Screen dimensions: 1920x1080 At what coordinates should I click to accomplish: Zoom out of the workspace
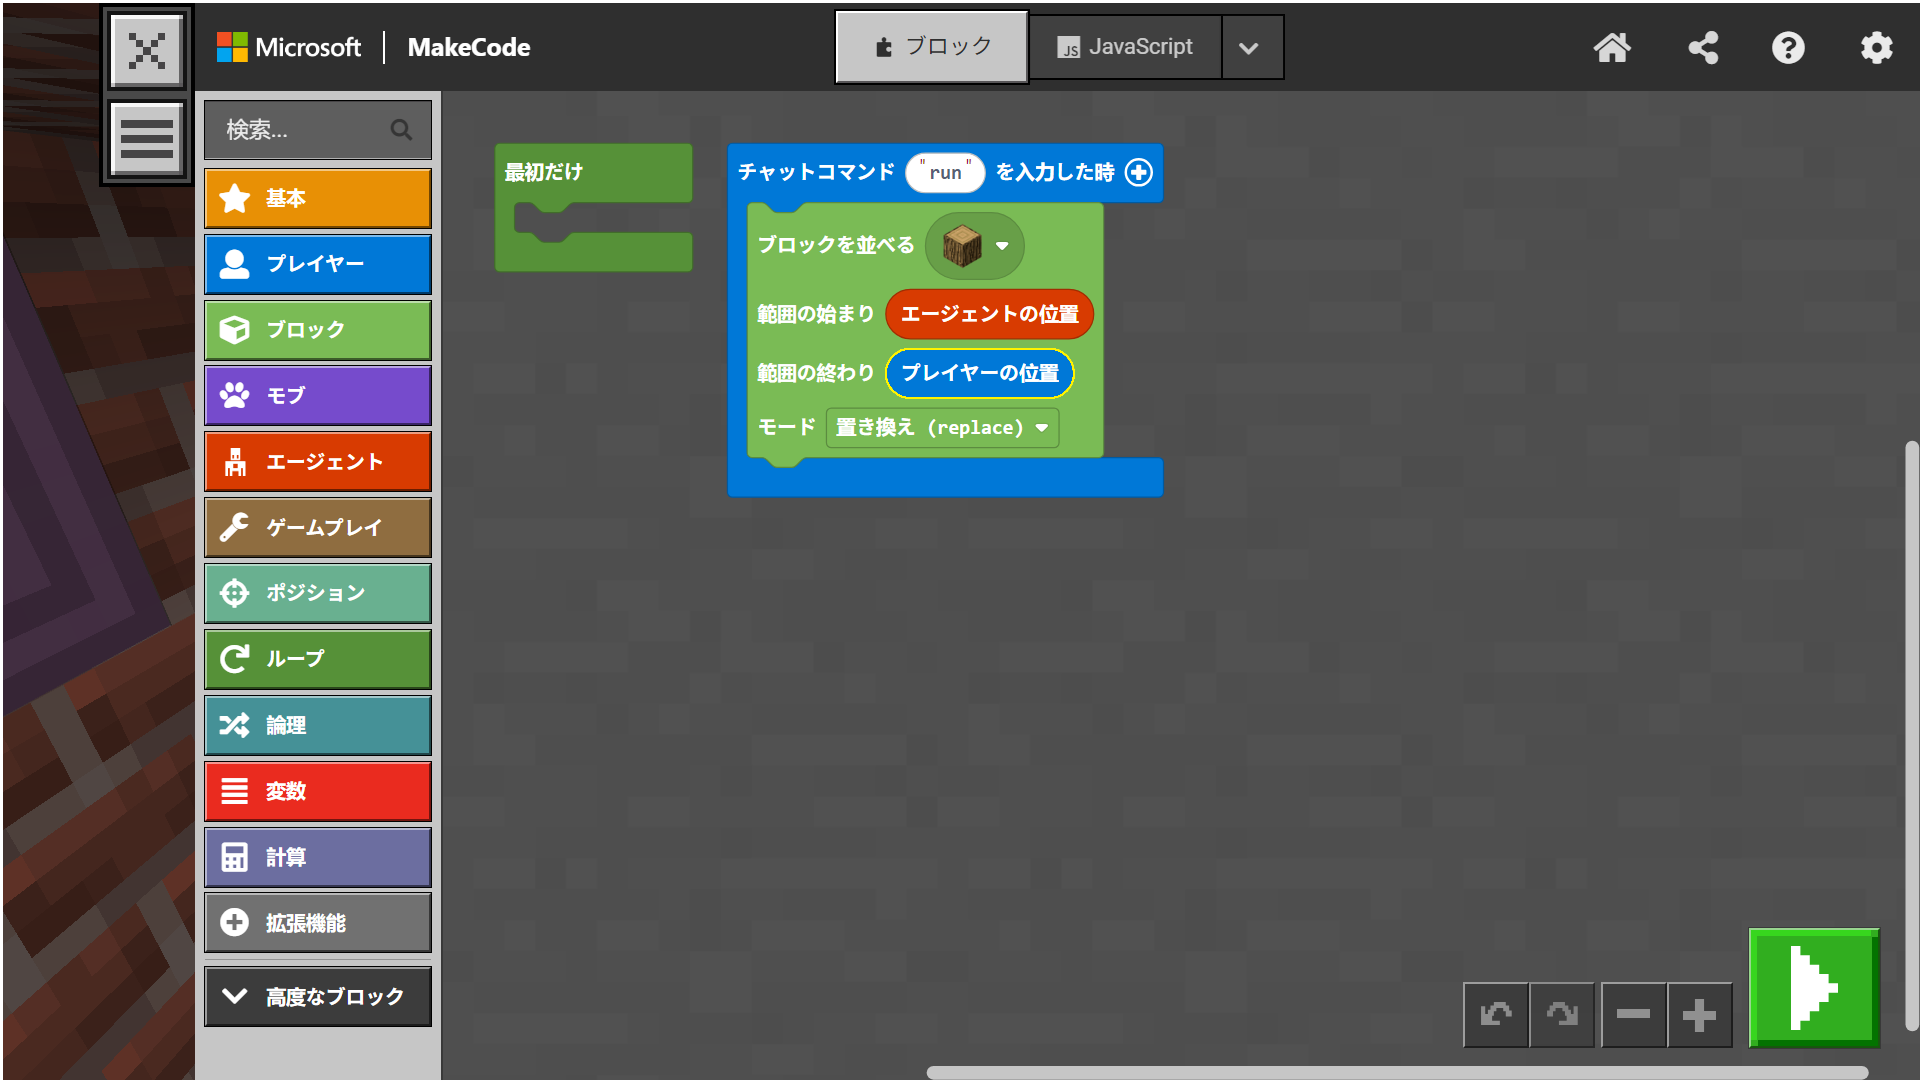coord(1633,1015)
